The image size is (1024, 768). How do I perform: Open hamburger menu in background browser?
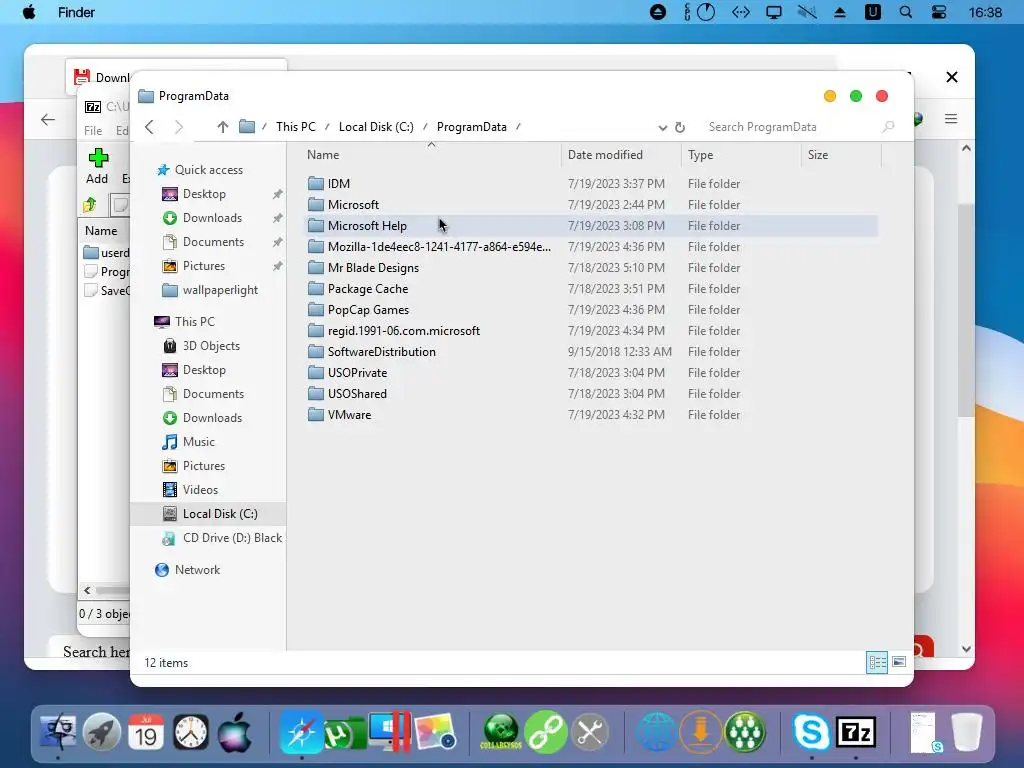[x=951, y=119]
